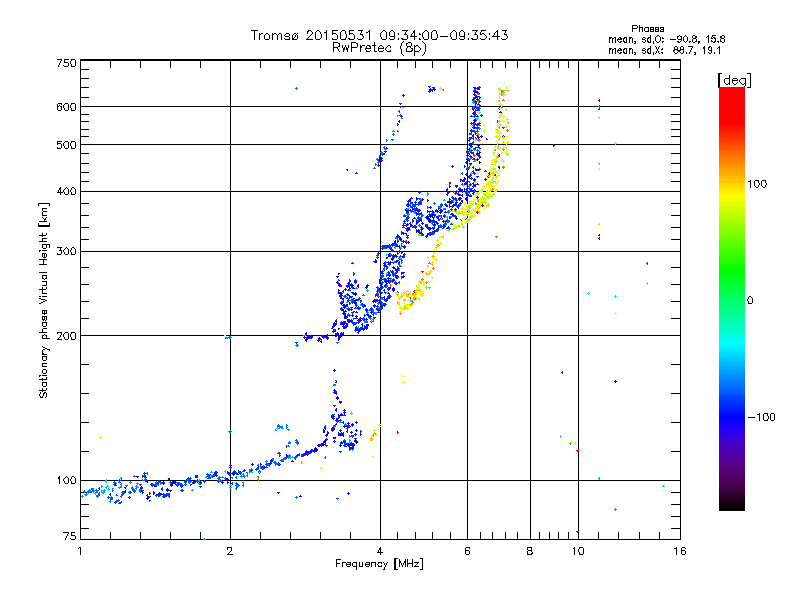This screenshot has height=600, width=800.
Task: Click the x-axis tick label '4'
Action: point(380,551)
